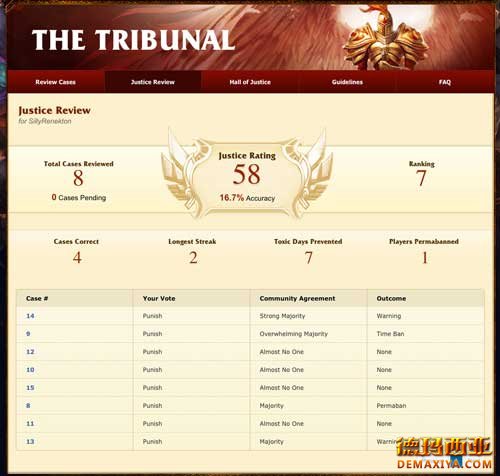Click the golden armored knight banner image
This screenshot has width=500, height=476.
click(385, 38)
